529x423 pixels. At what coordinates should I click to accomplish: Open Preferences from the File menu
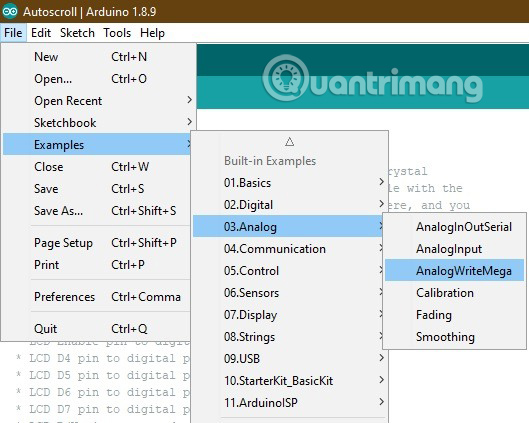coord(97,297)
